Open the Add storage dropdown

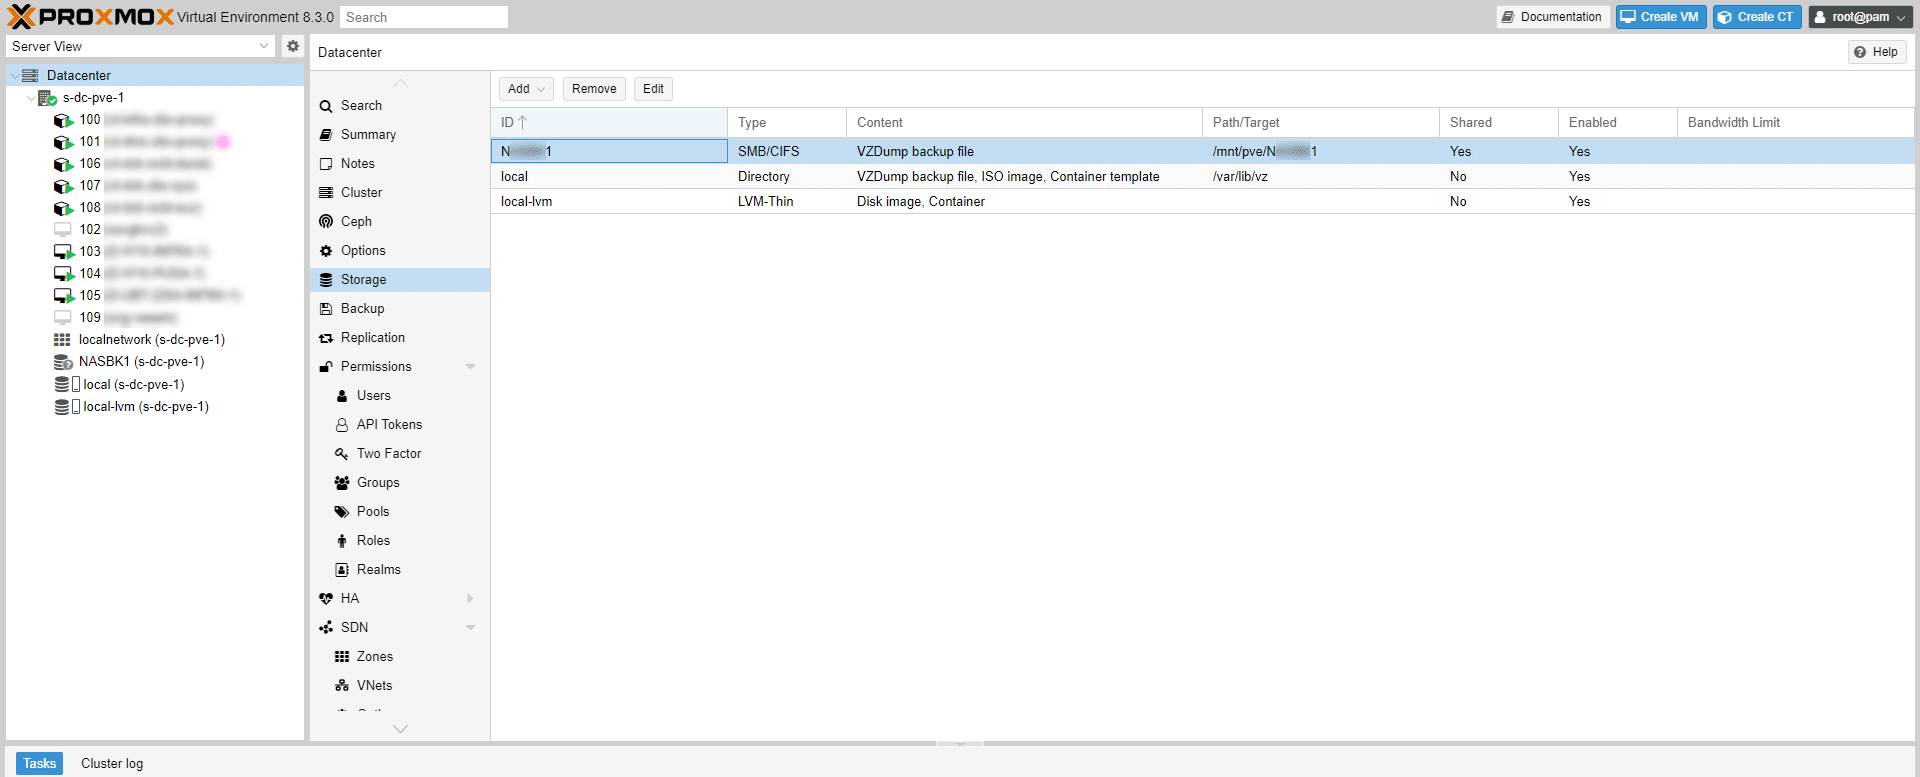[526, 89]
